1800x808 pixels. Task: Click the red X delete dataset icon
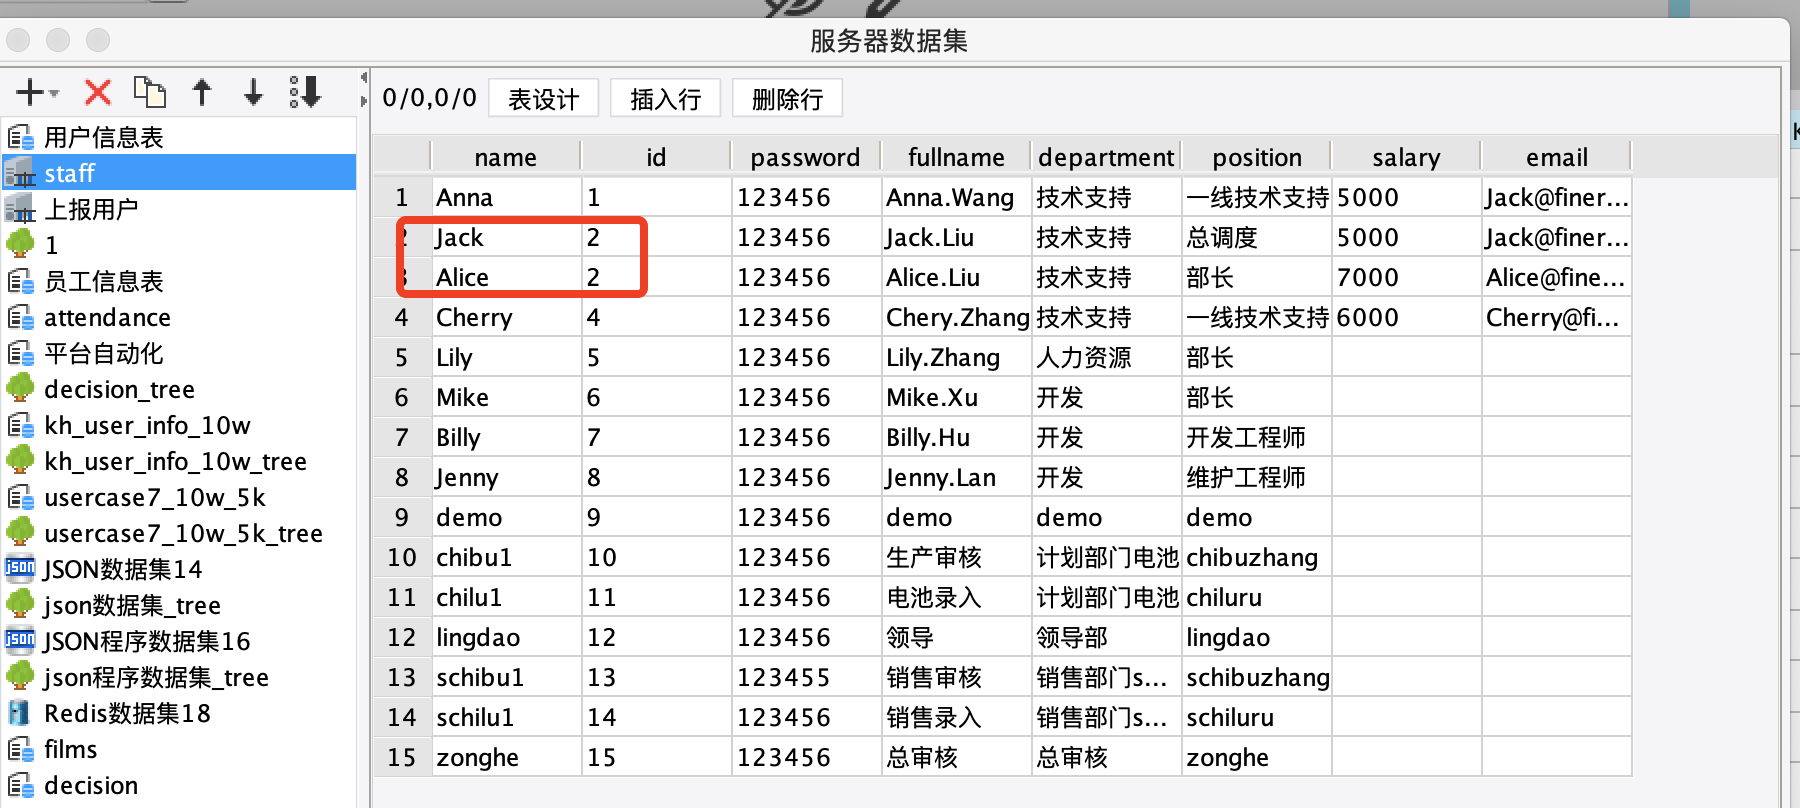(98, 93)
